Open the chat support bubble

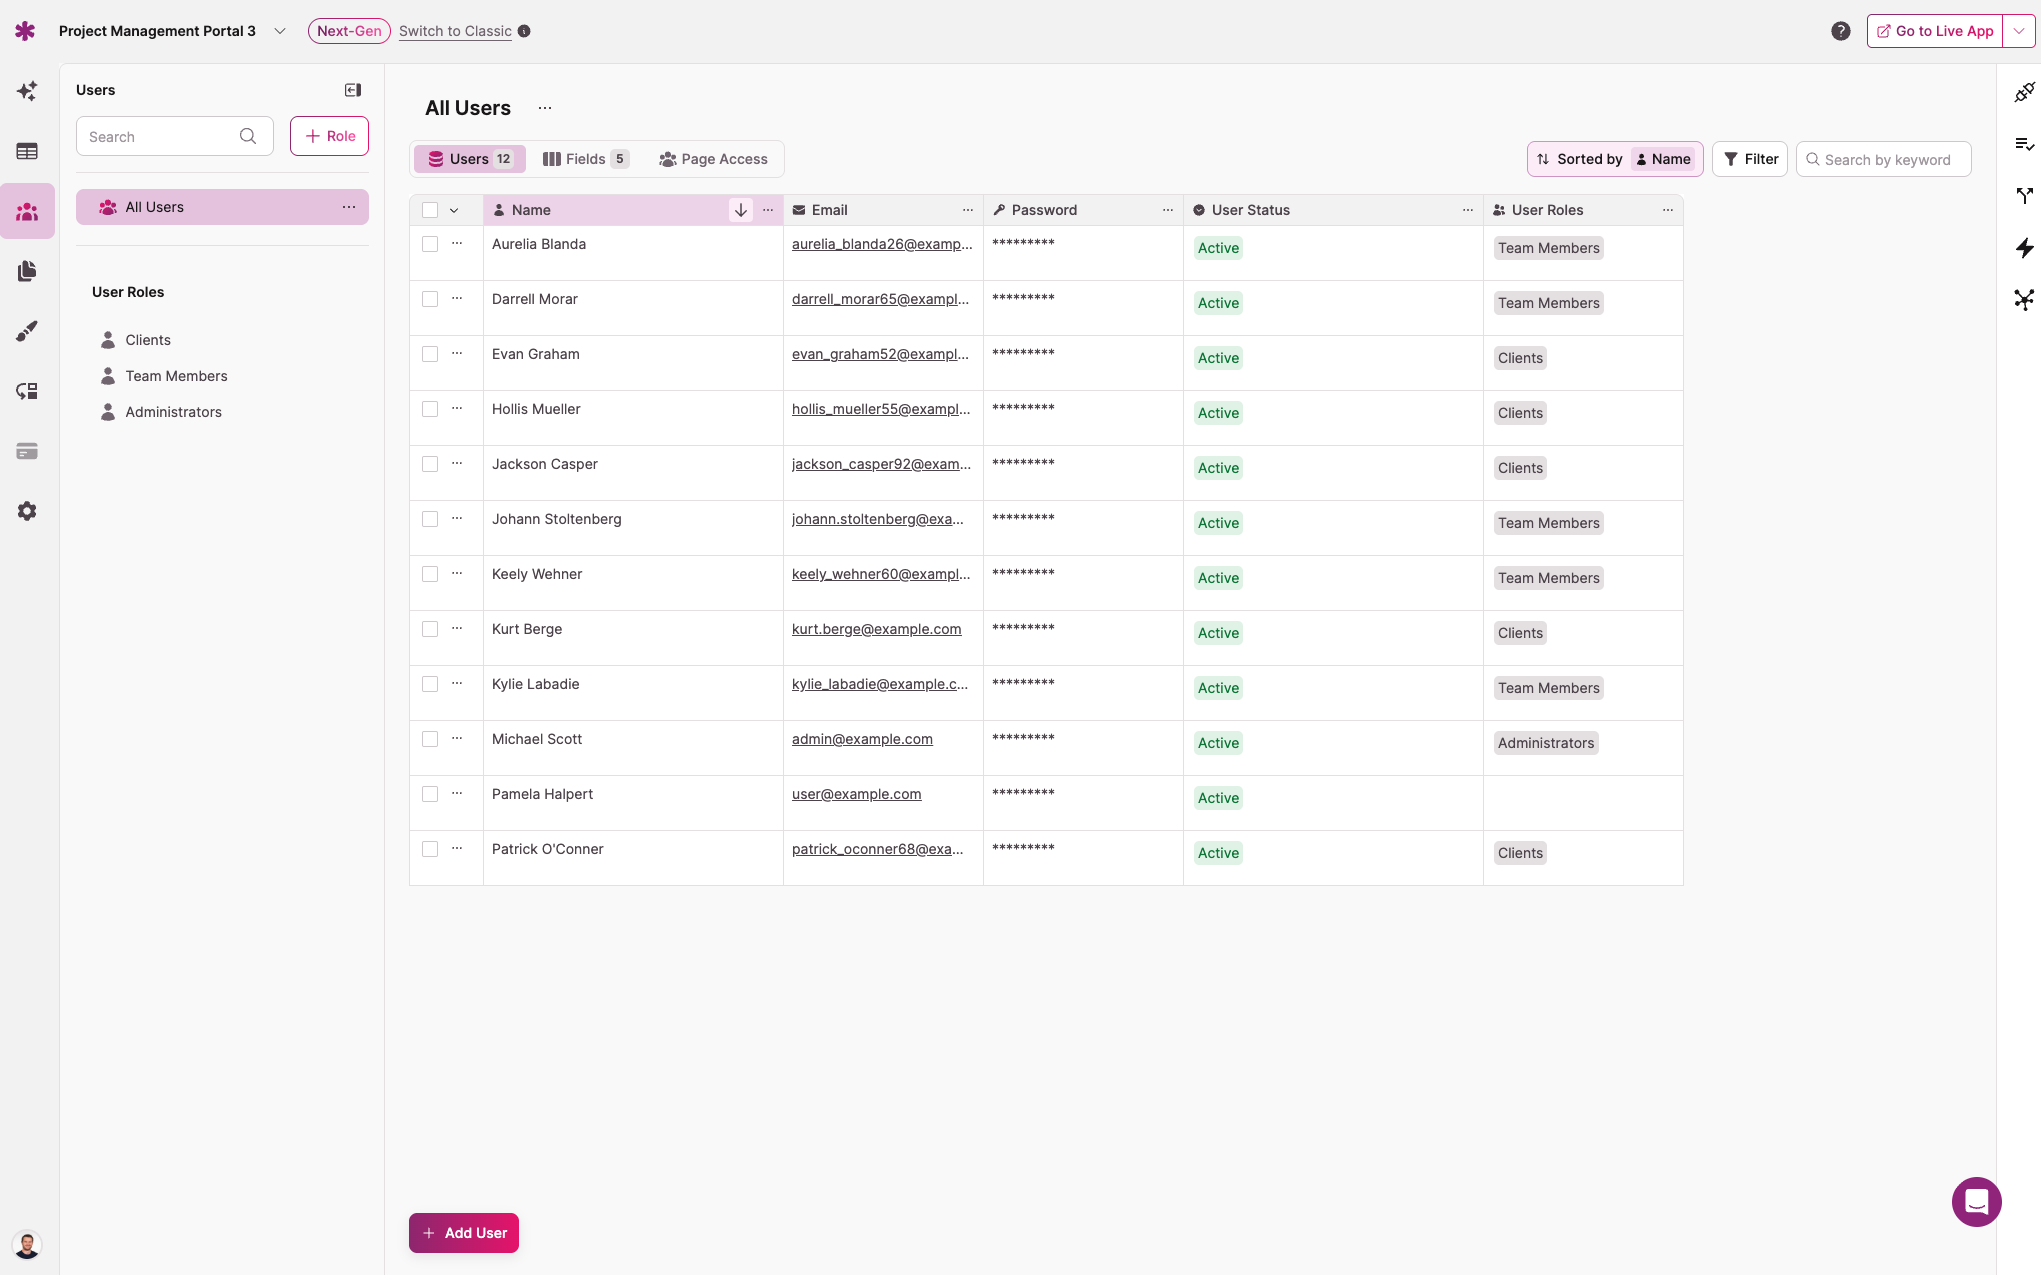click(1976, 1201)
